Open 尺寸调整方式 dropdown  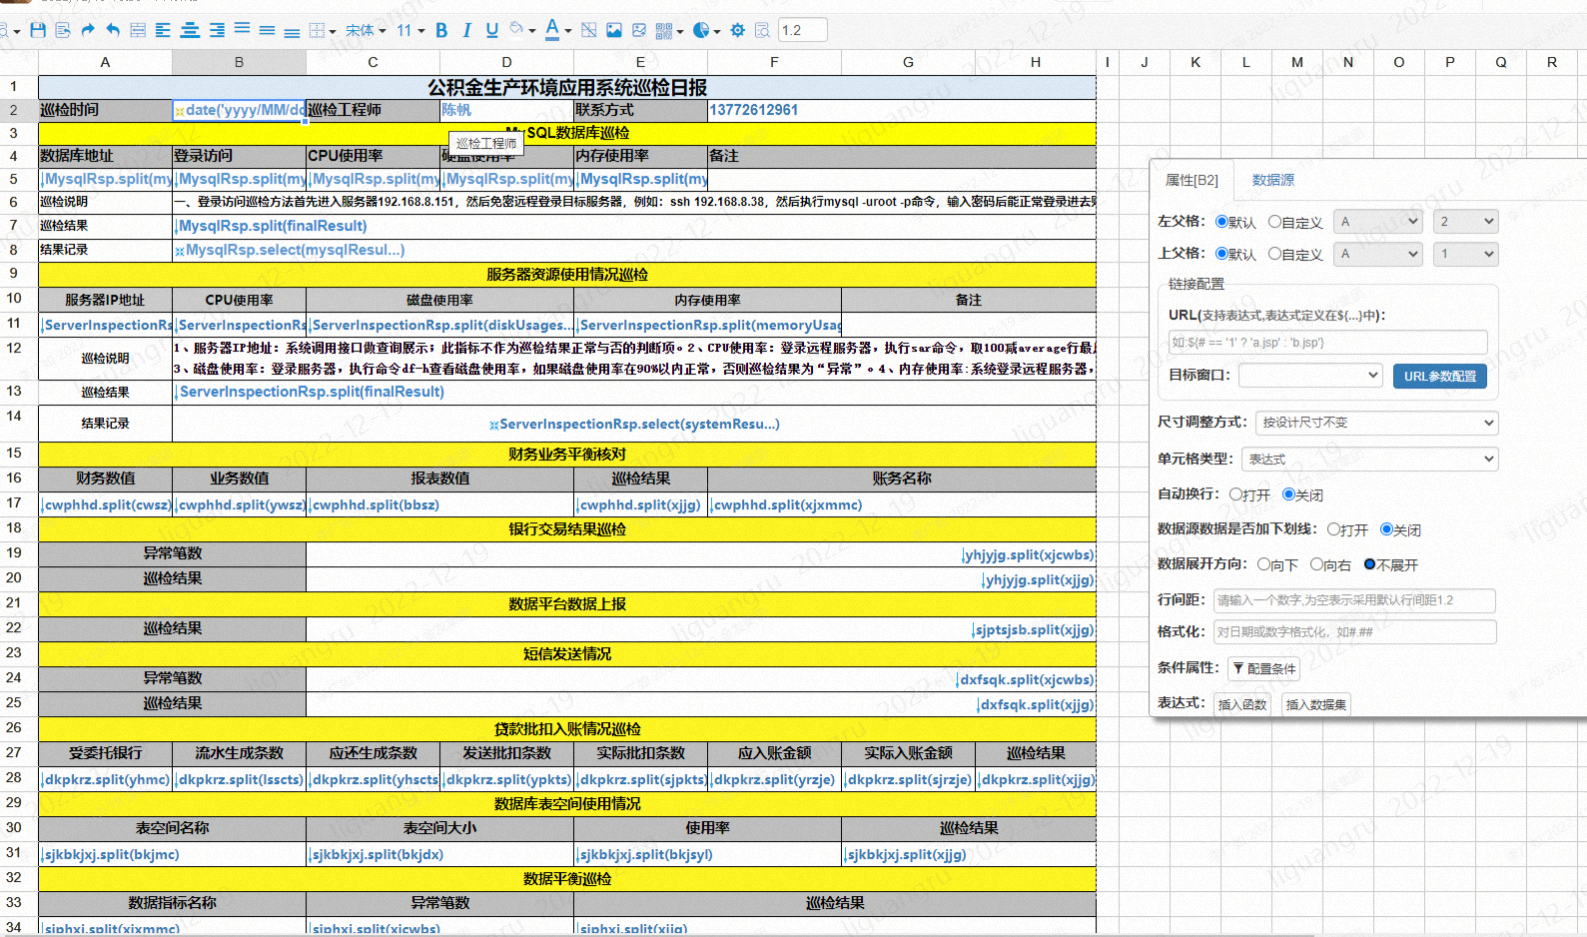point(1376,422)
